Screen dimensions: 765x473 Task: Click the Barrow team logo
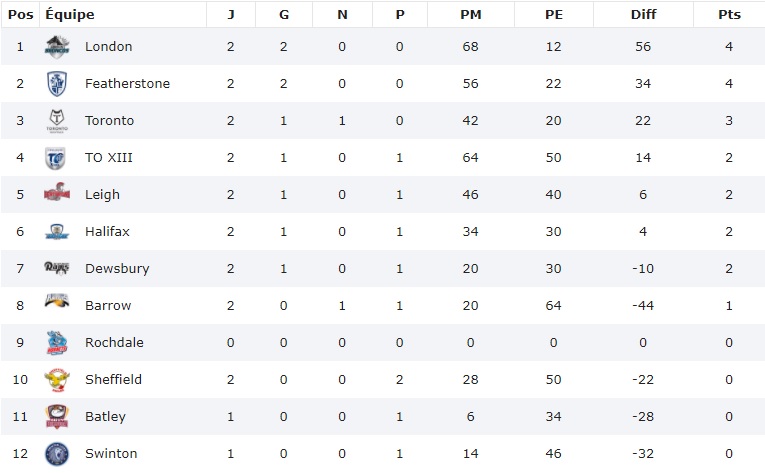click(57, 305)
